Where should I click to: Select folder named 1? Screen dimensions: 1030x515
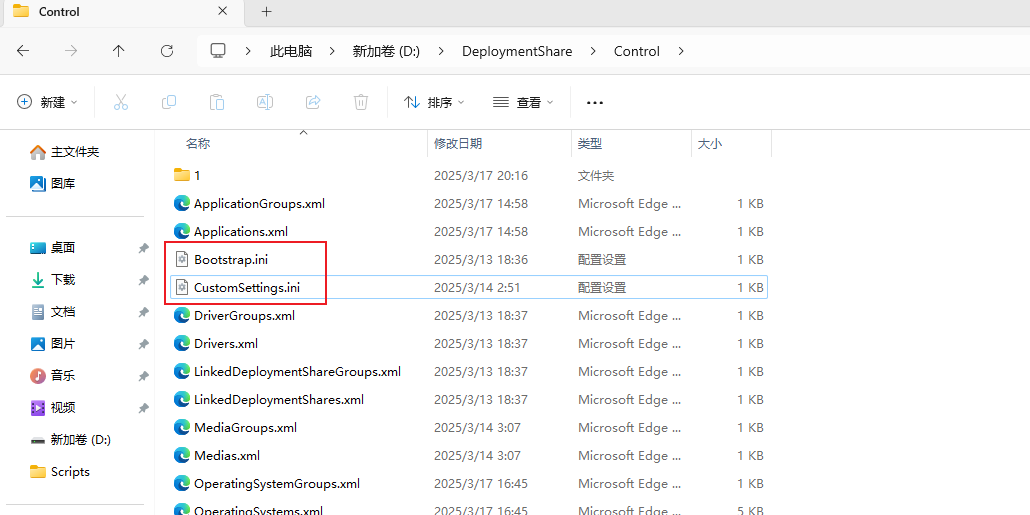[468, 175]
